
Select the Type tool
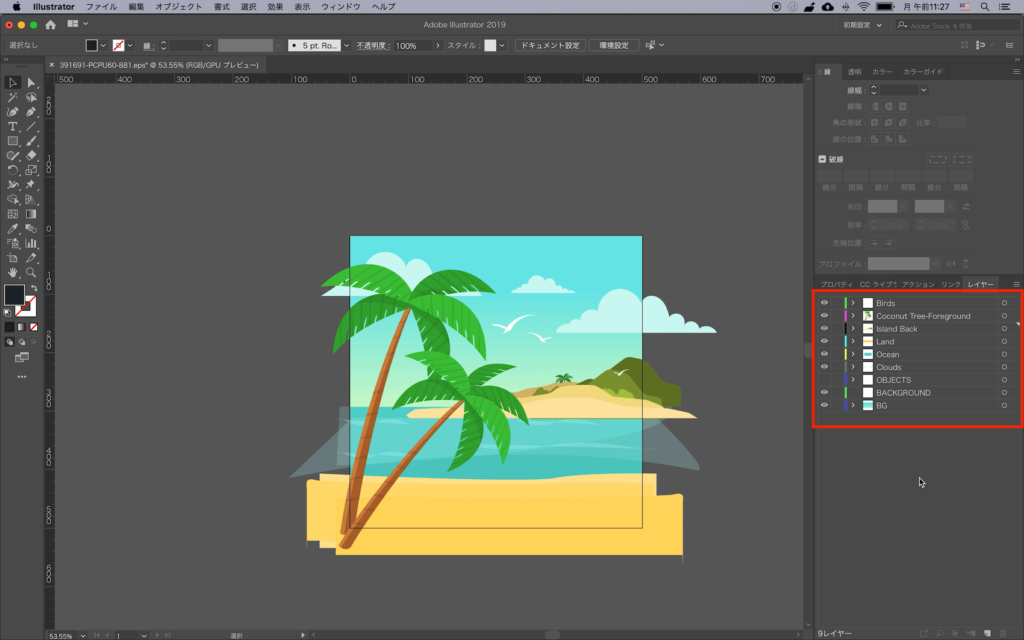pyautogui.click(x=13, y=127)
